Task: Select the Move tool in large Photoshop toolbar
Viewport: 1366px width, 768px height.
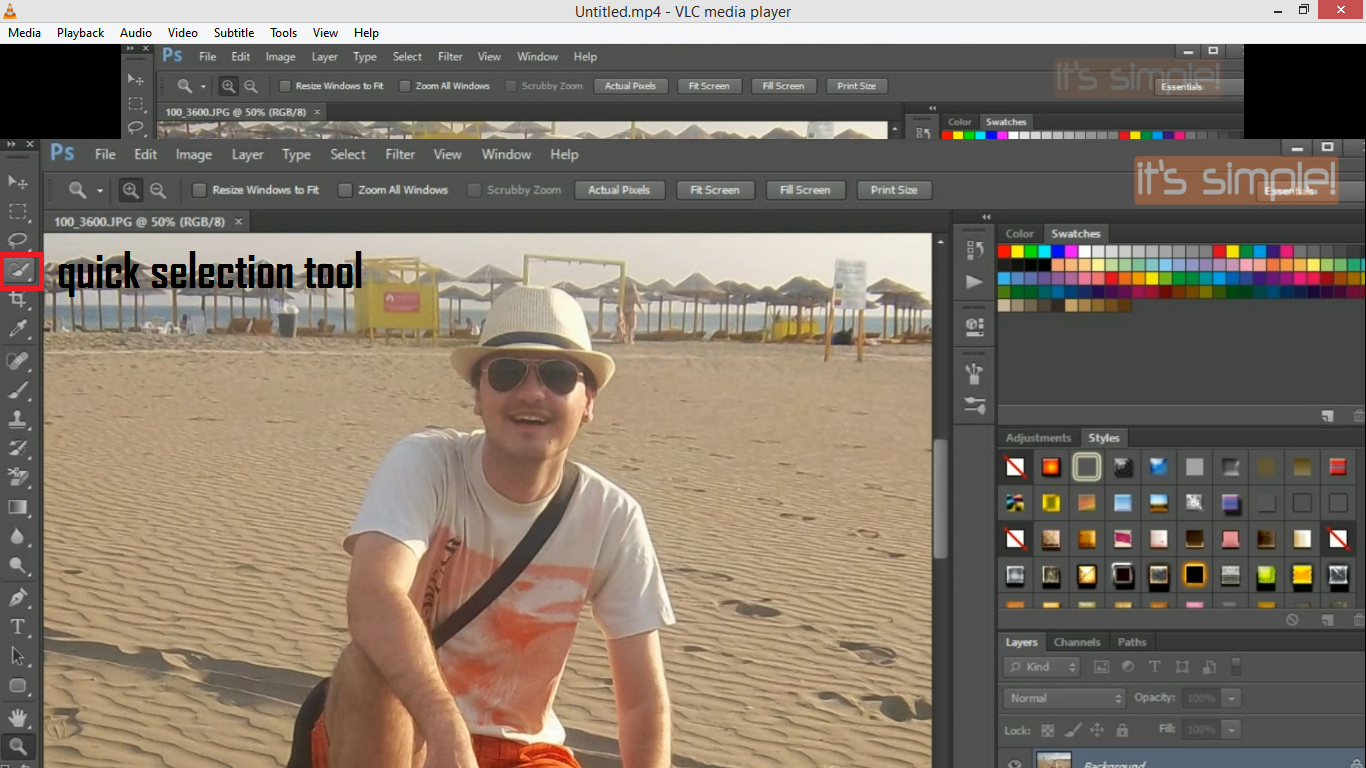Action: point(18,182)
